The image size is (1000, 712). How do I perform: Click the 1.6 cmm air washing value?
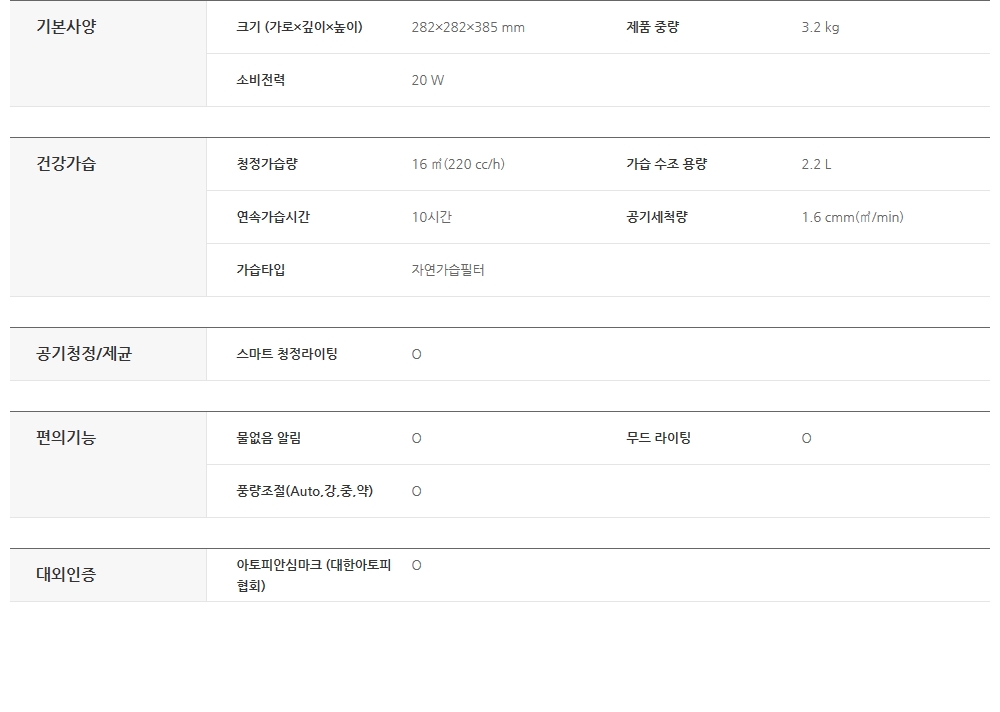[x=852, y=217]
